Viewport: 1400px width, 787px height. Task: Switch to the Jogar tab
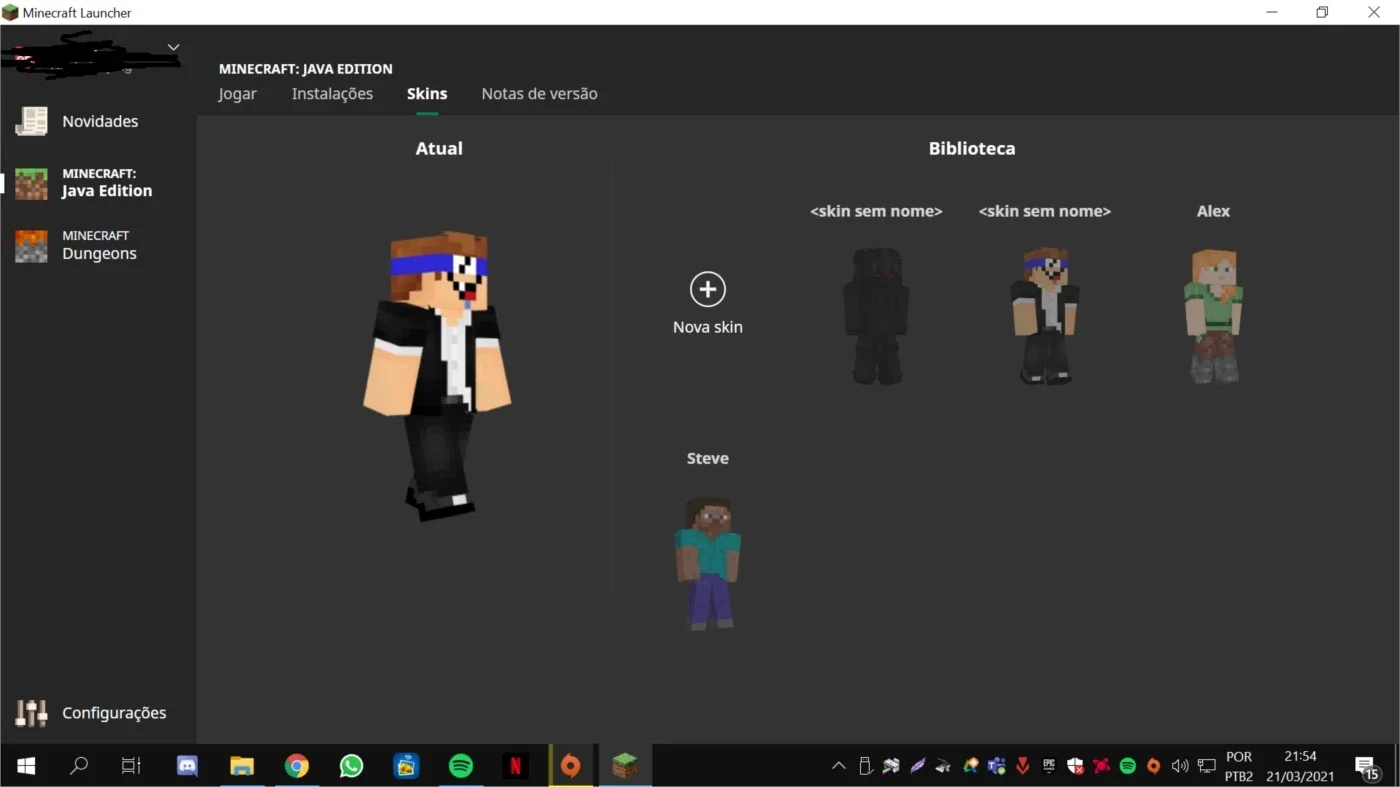click(x=238, y=94)
